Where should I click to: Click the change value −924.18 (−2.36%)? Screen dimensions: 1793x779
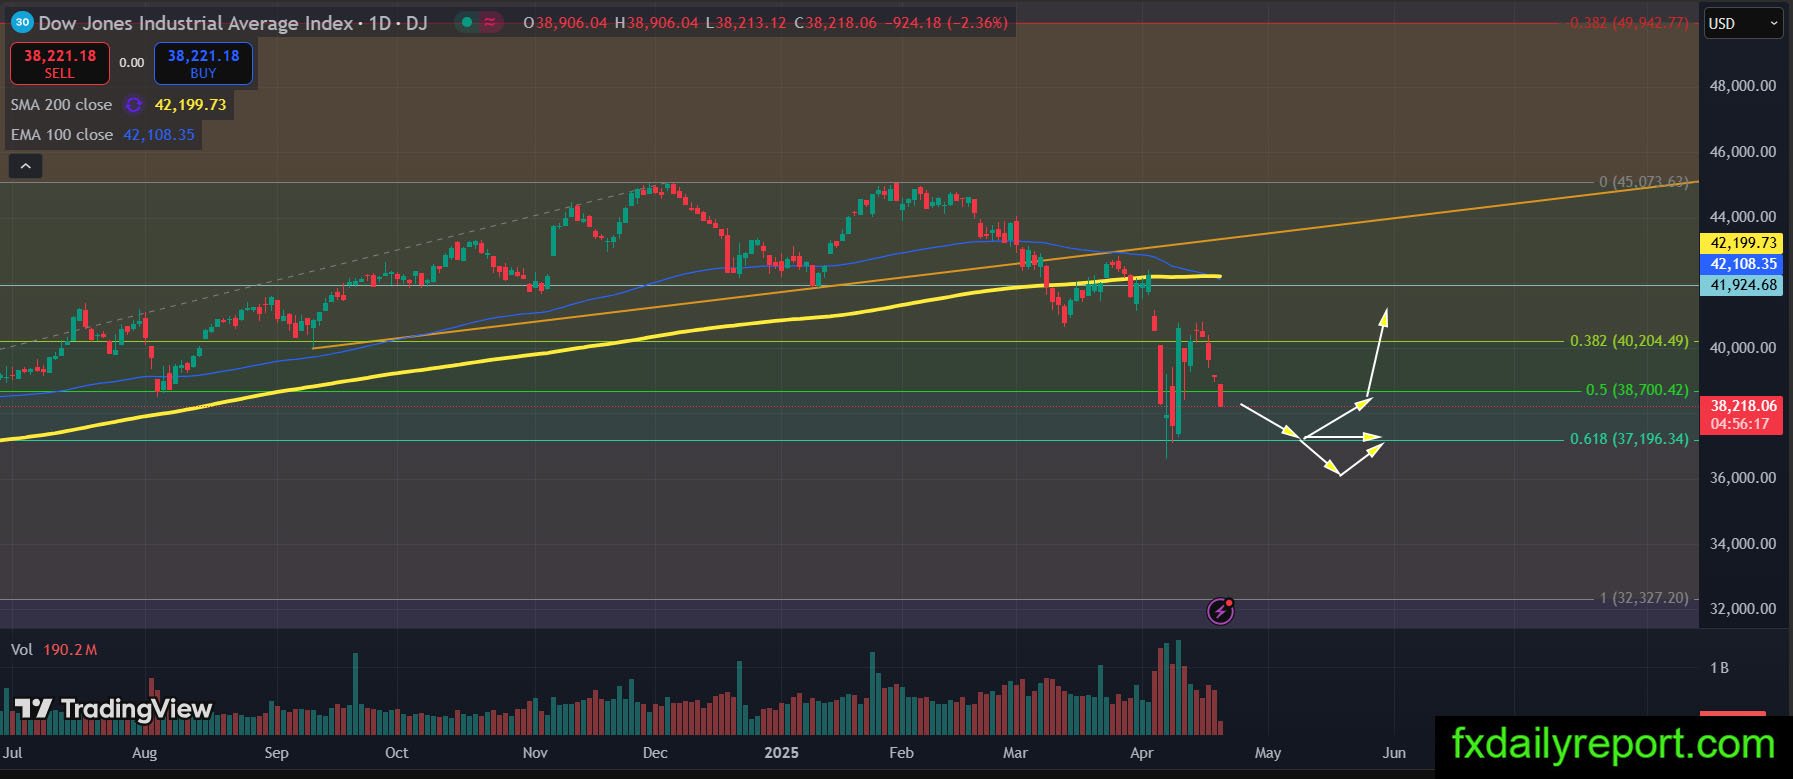tap(947, 22)
